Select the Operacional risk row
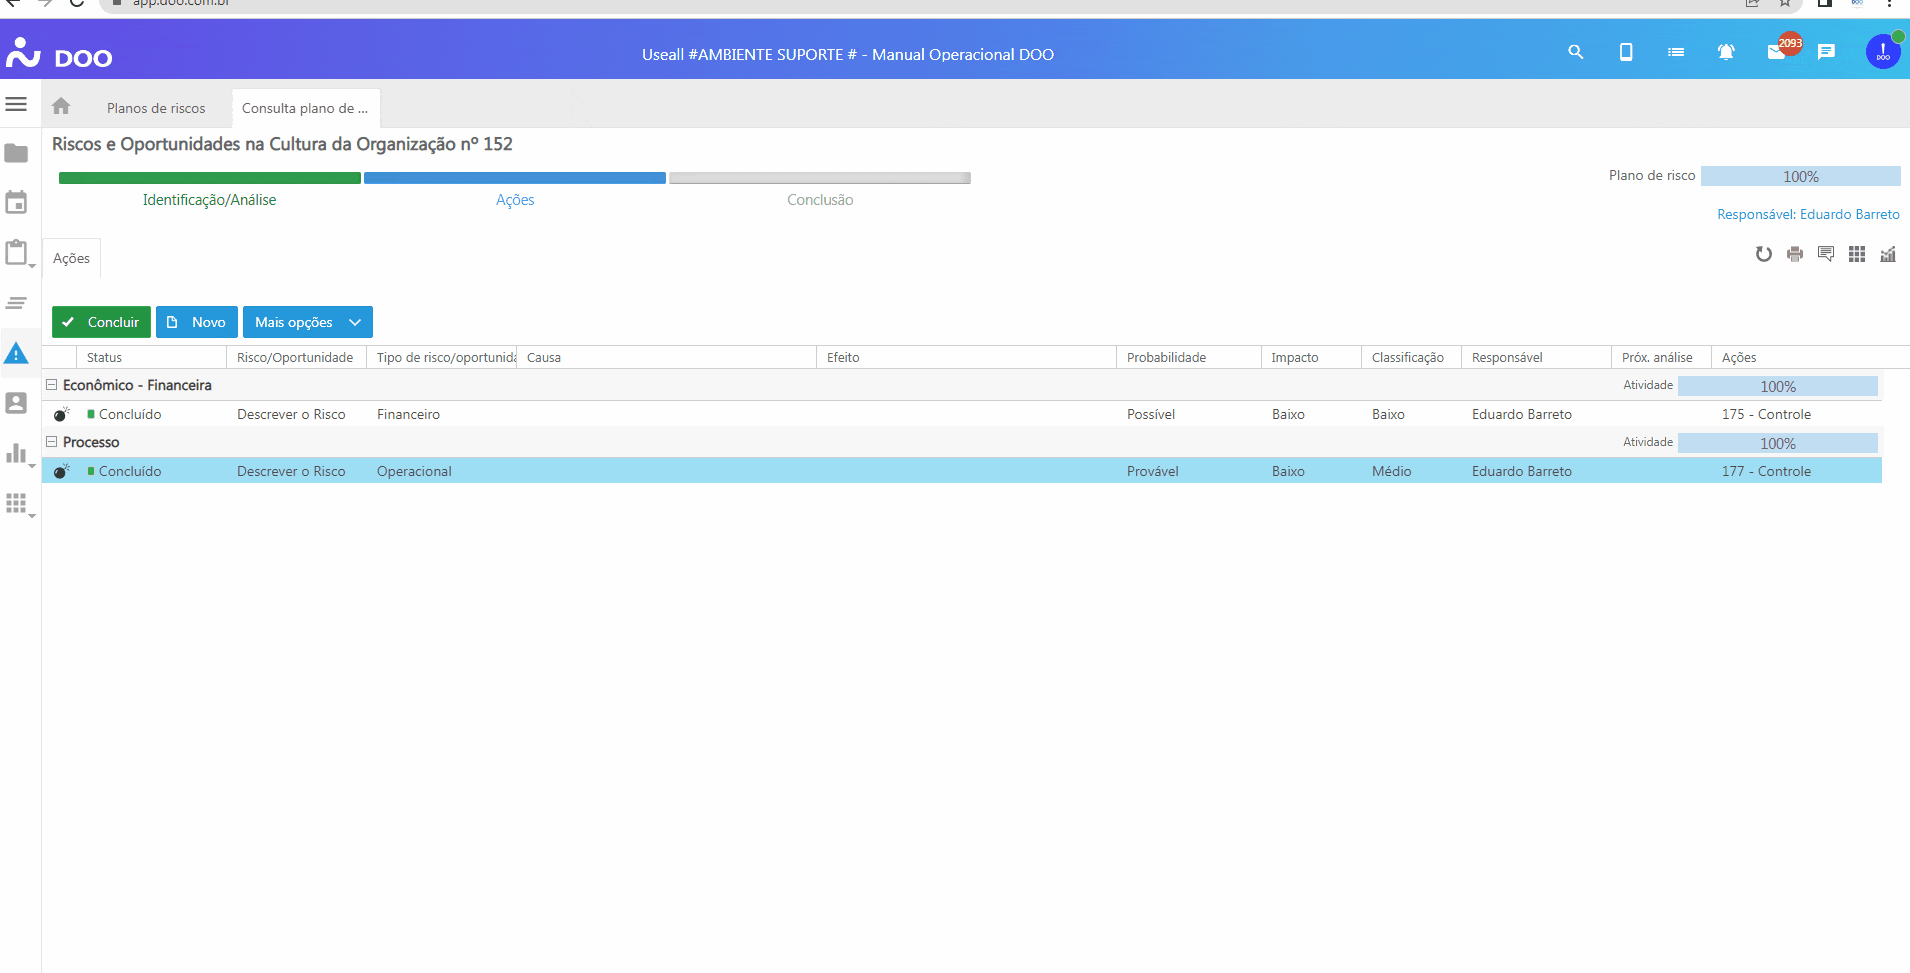This screenshot has height=973, width=1910. pos(414,471)
